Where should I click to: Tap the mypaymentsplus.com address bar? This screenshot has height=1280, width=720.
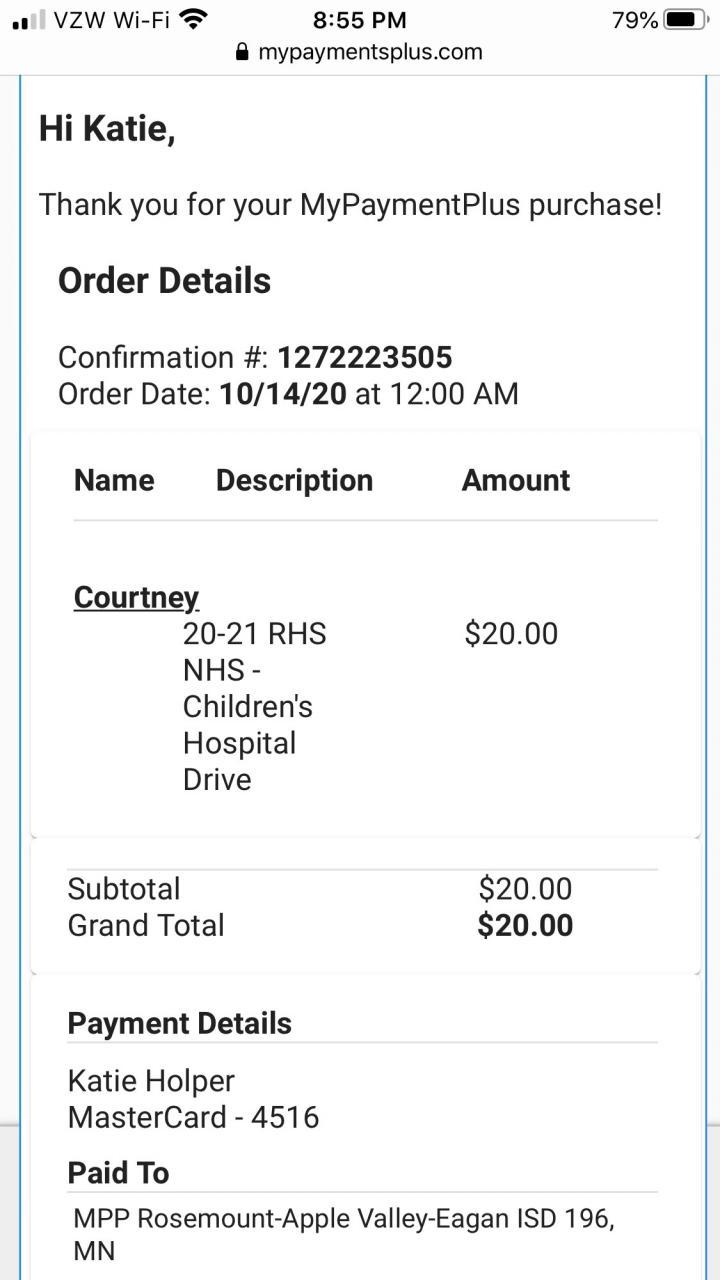[370, 52]
